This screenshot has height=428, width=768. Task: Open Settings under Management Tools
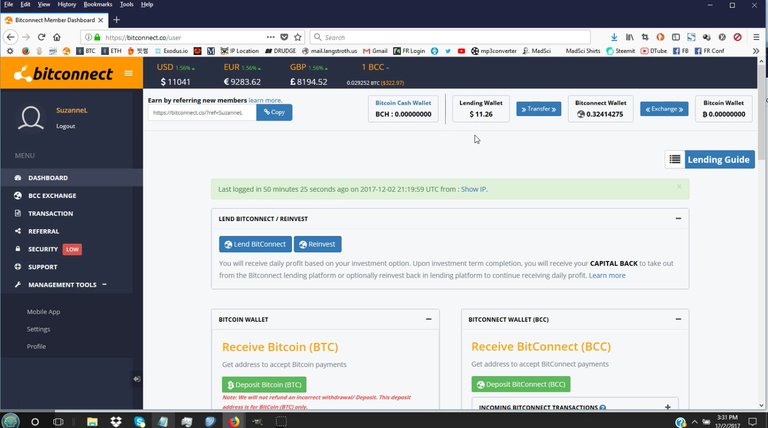tap(38, 329)
